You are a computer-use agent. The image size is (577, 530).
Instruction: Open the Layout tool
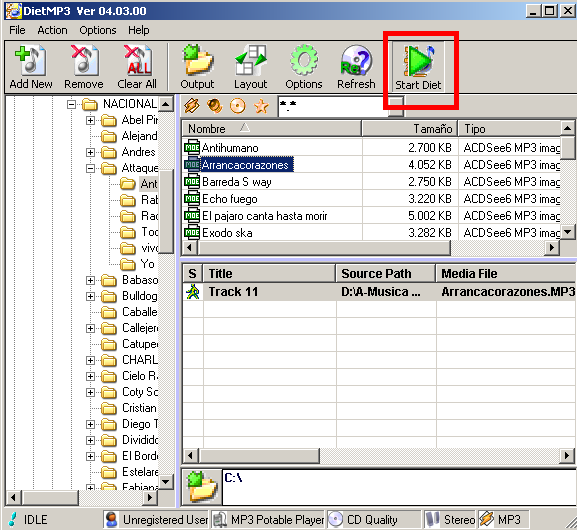pos(251,67)
